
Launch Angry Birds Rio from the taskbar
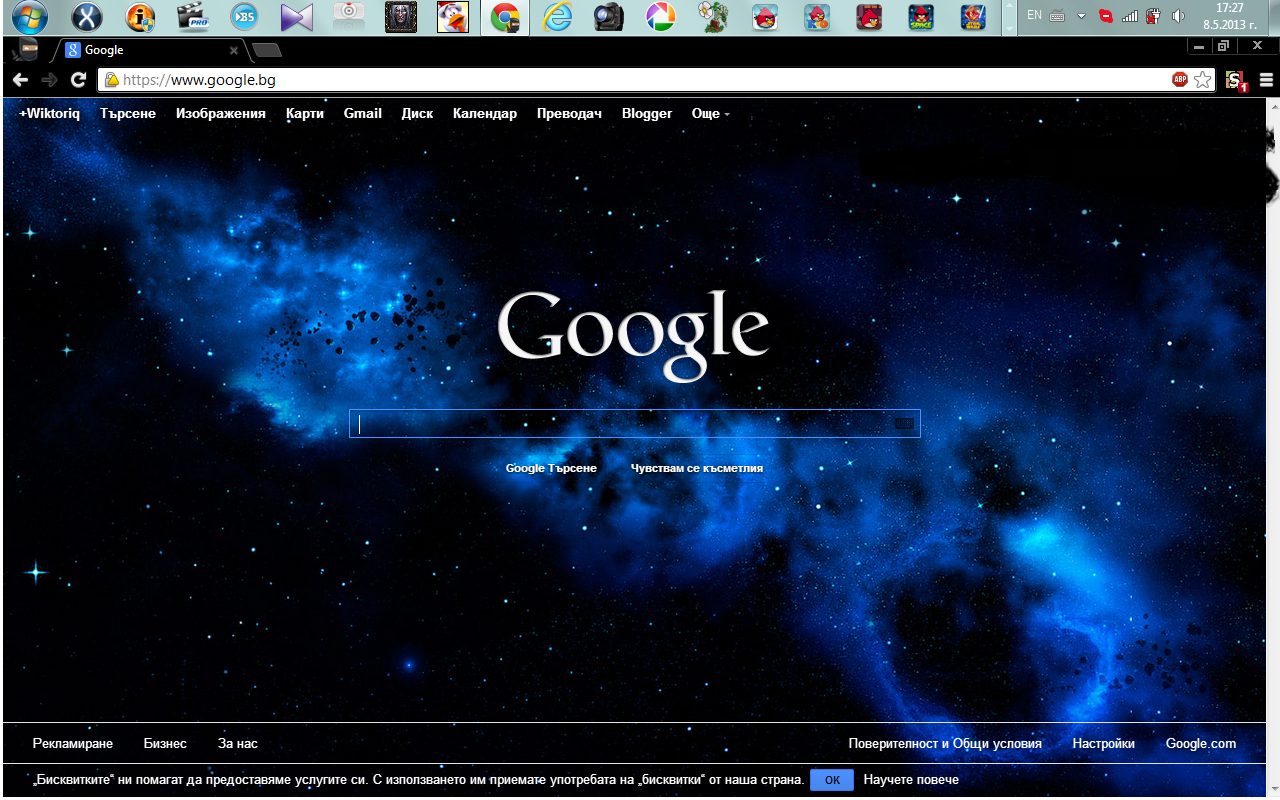(817, 17)
